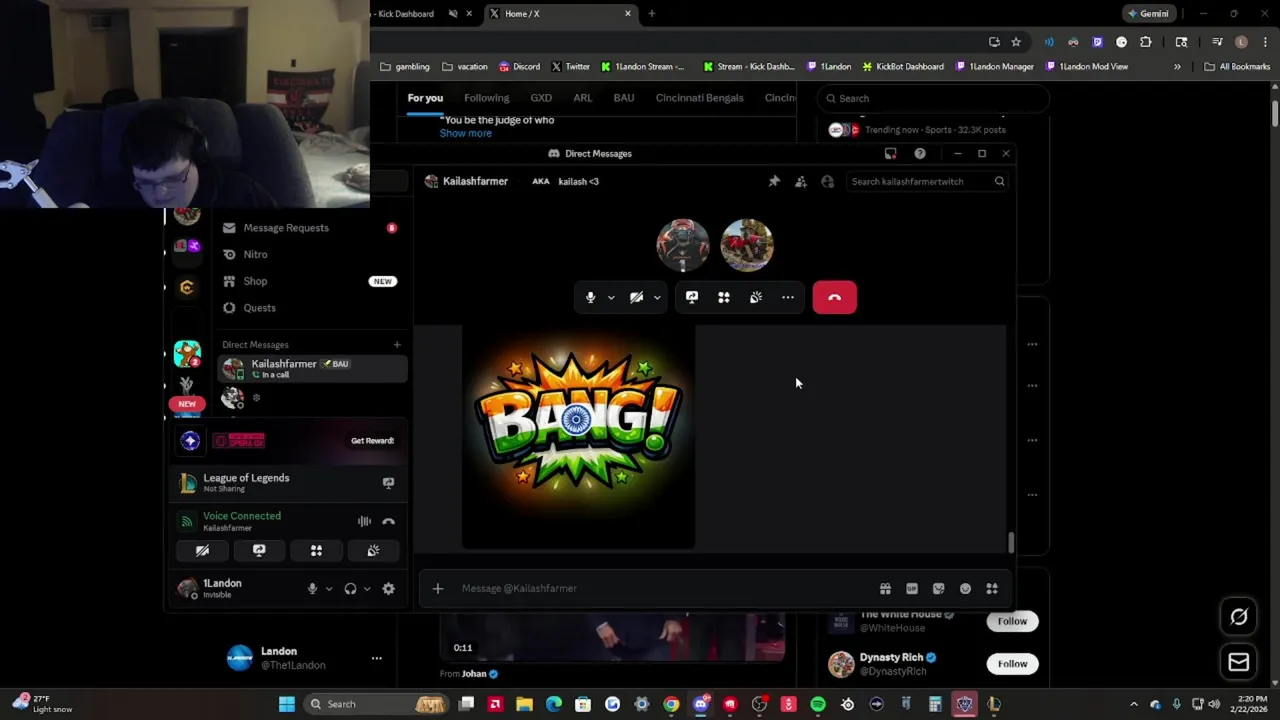This screenshot has width=1280, height=720.
Task: Open KickBot Dashboard bookmark
Action: pyautogui.click(x=903, y=67)
